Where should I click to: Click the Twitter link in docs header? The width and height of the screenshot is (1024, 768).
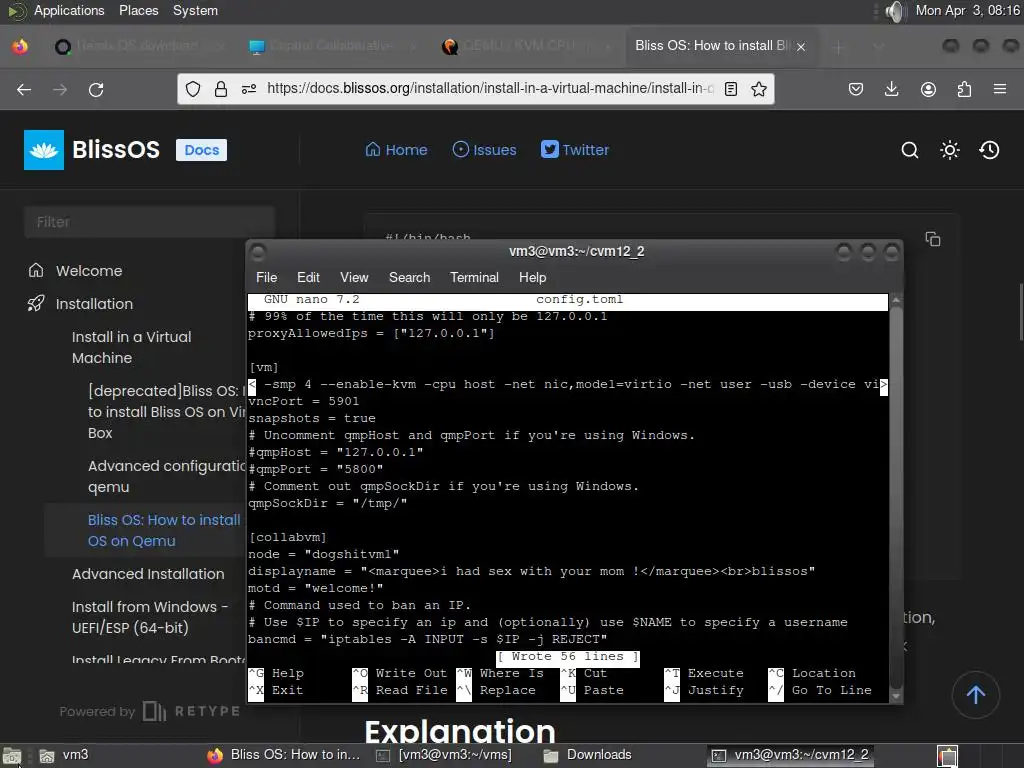[575, 150]
